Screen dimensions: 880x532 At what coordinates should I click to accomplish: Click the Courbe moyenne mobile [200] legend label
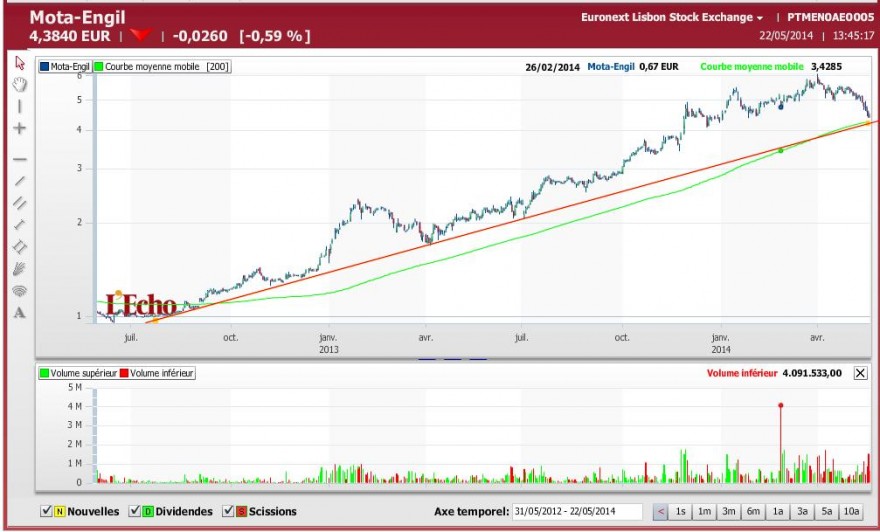tap(167, 67)
